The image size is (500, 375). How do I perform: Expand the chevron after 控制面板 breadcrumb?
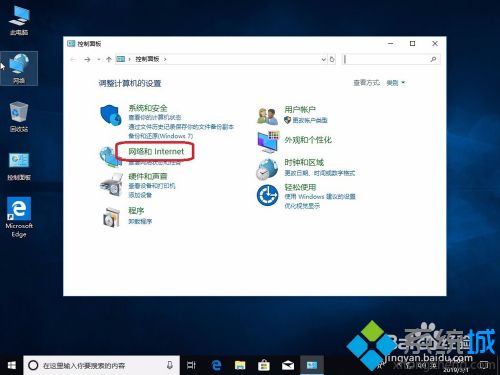[x=165, y=59]
